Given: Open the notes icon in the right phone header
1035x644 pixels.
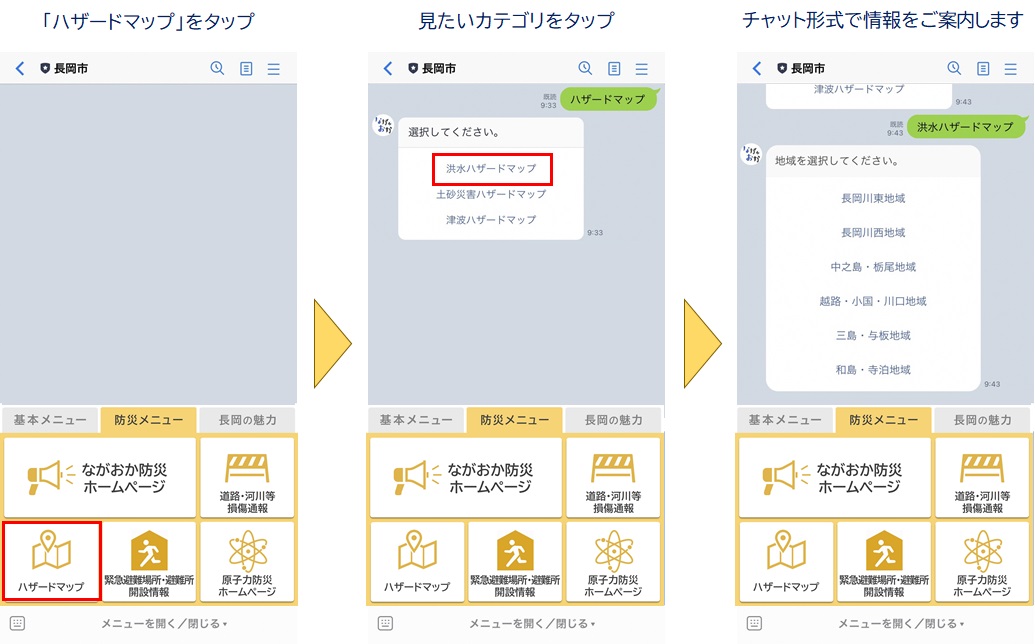Looking at the screenshot, I should tap(983, 69).
